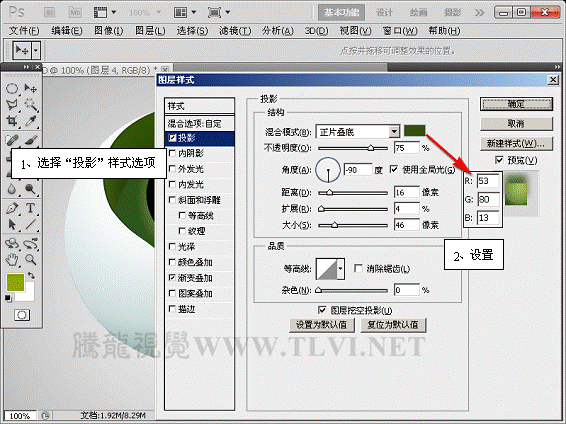Uncheck the 投影 style checkbox
Screen dimensions: 566x424
coord(173,137)
